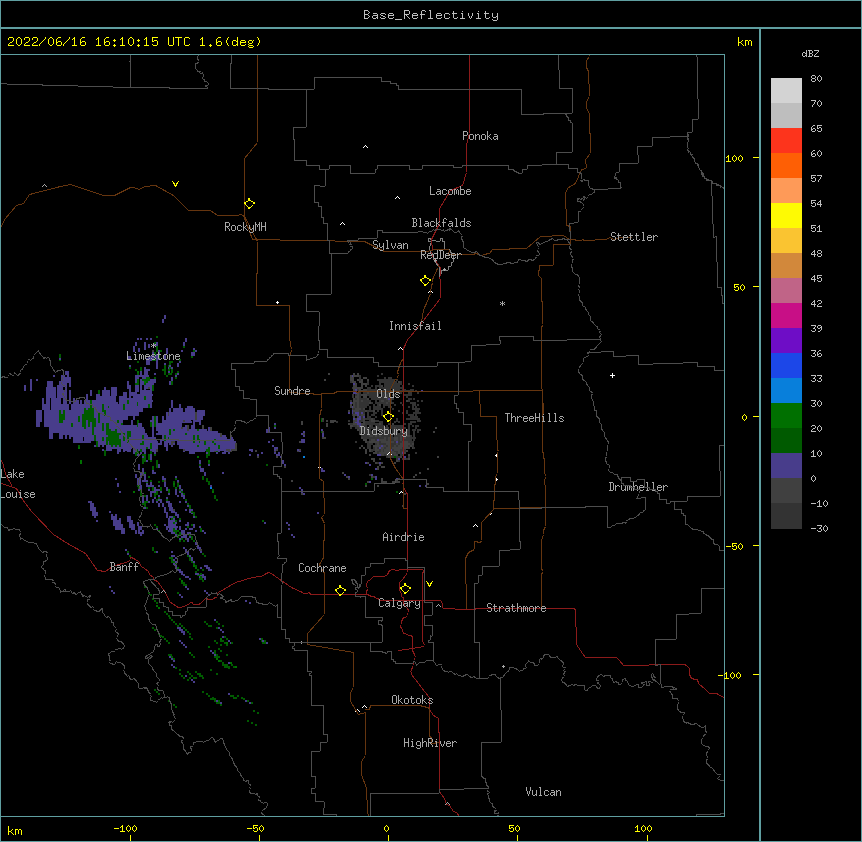Select the magenta 42 dBZ legend color
Screen dimensions: 862x842
pyautogui.click(x=786, y=315)
